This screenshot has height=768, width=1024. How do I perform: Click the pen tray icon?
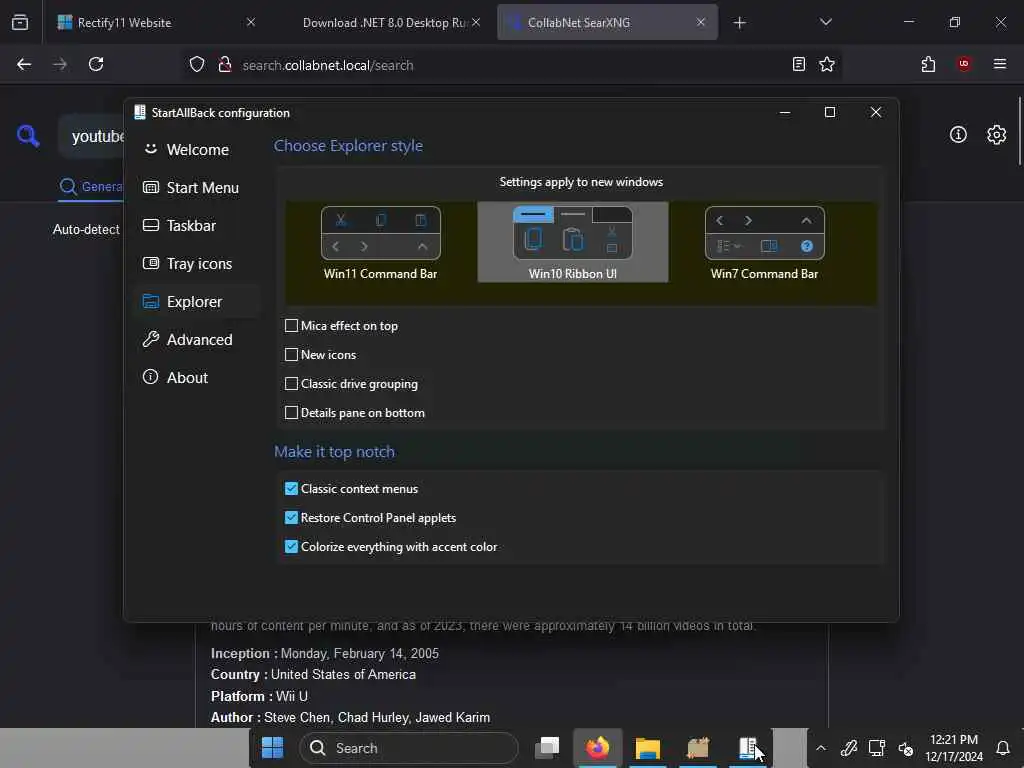coord(849,748)
